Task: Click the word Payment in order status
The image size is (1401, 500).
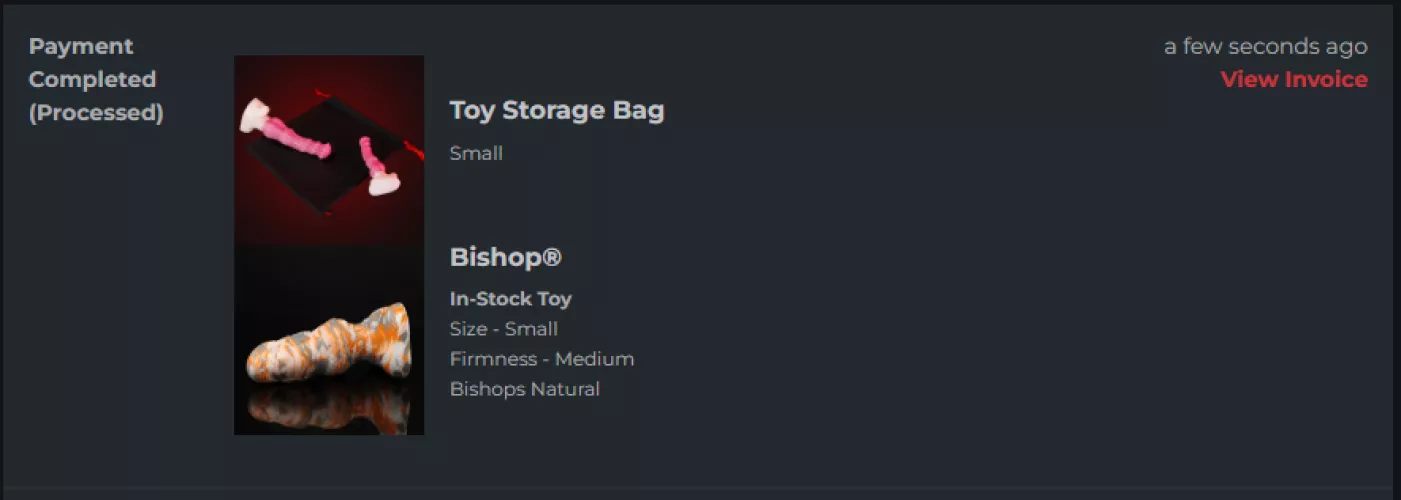Action: 81,47
